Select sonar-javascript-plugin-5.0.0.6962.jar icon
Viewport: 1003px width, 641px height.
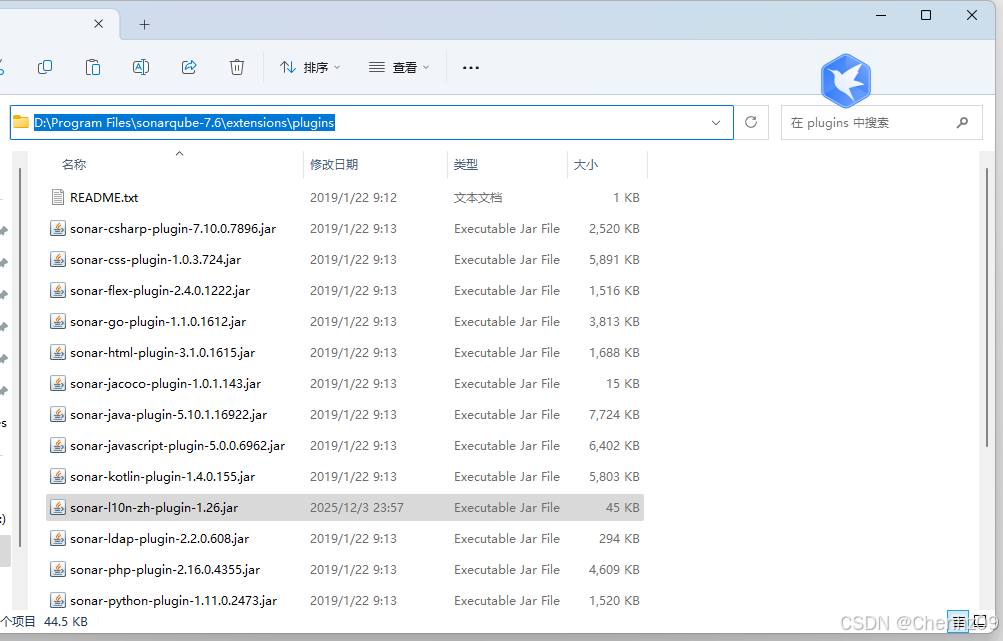click(58, 446)
